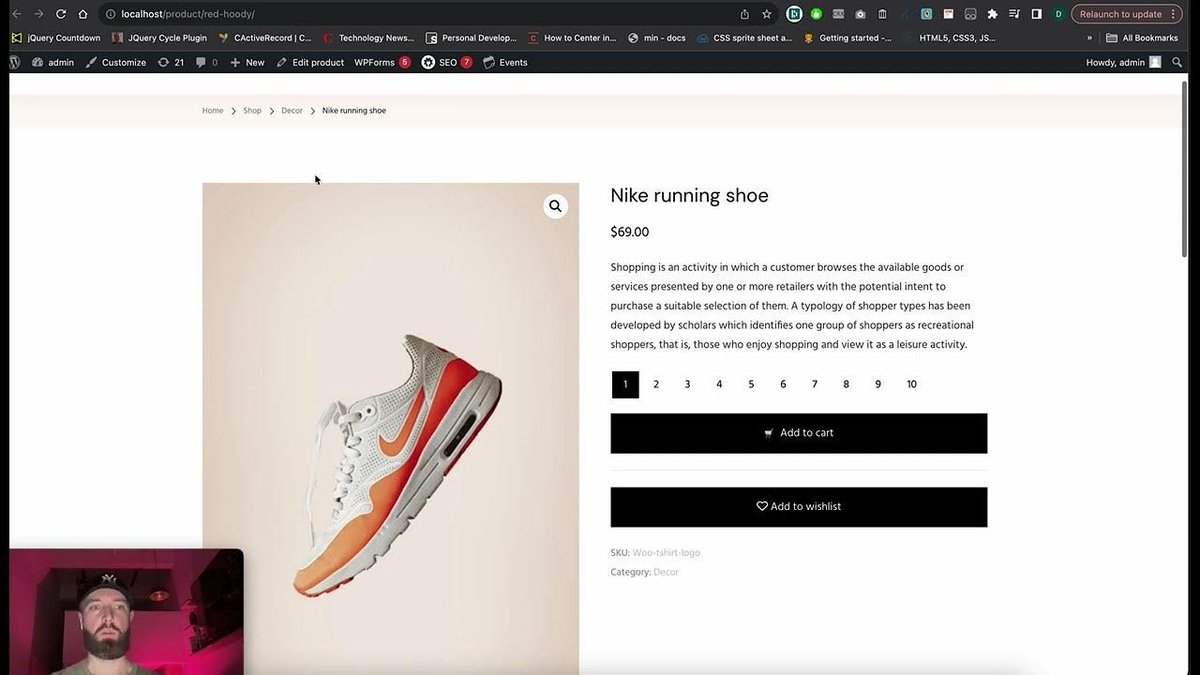Select quantity 3
1200x675 pixels.
pos(687,384)
